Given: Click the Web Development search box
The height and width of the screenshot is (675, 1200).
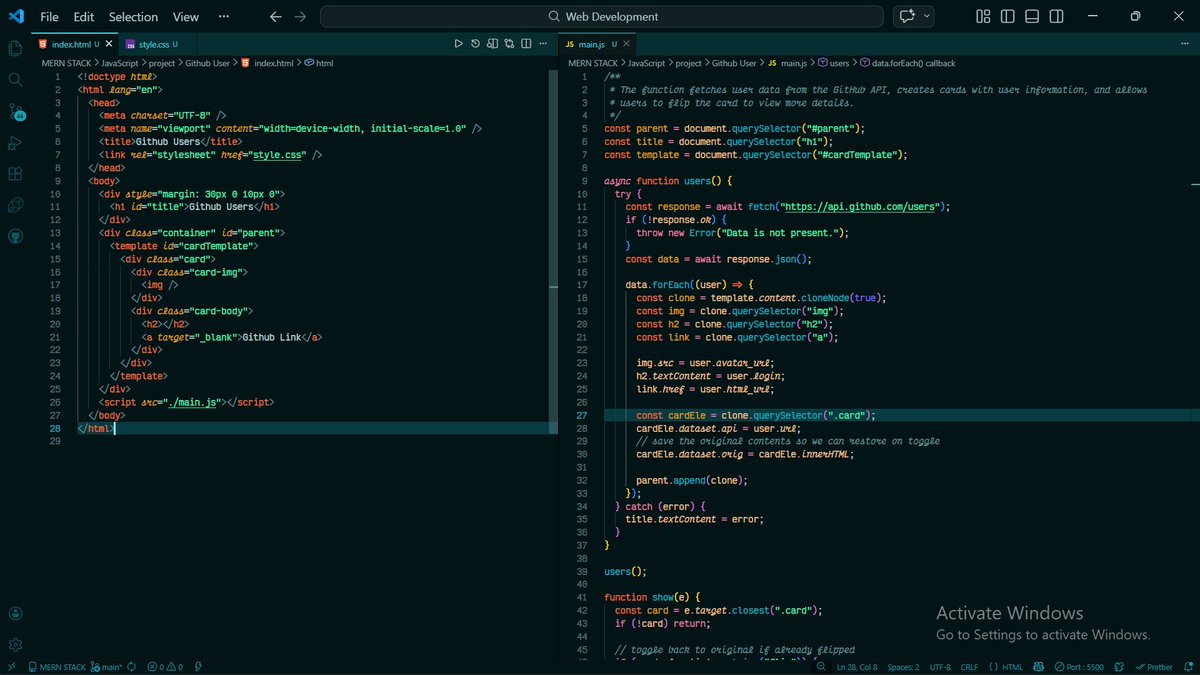Looking at the screenshot, I should tap(602, 16).
